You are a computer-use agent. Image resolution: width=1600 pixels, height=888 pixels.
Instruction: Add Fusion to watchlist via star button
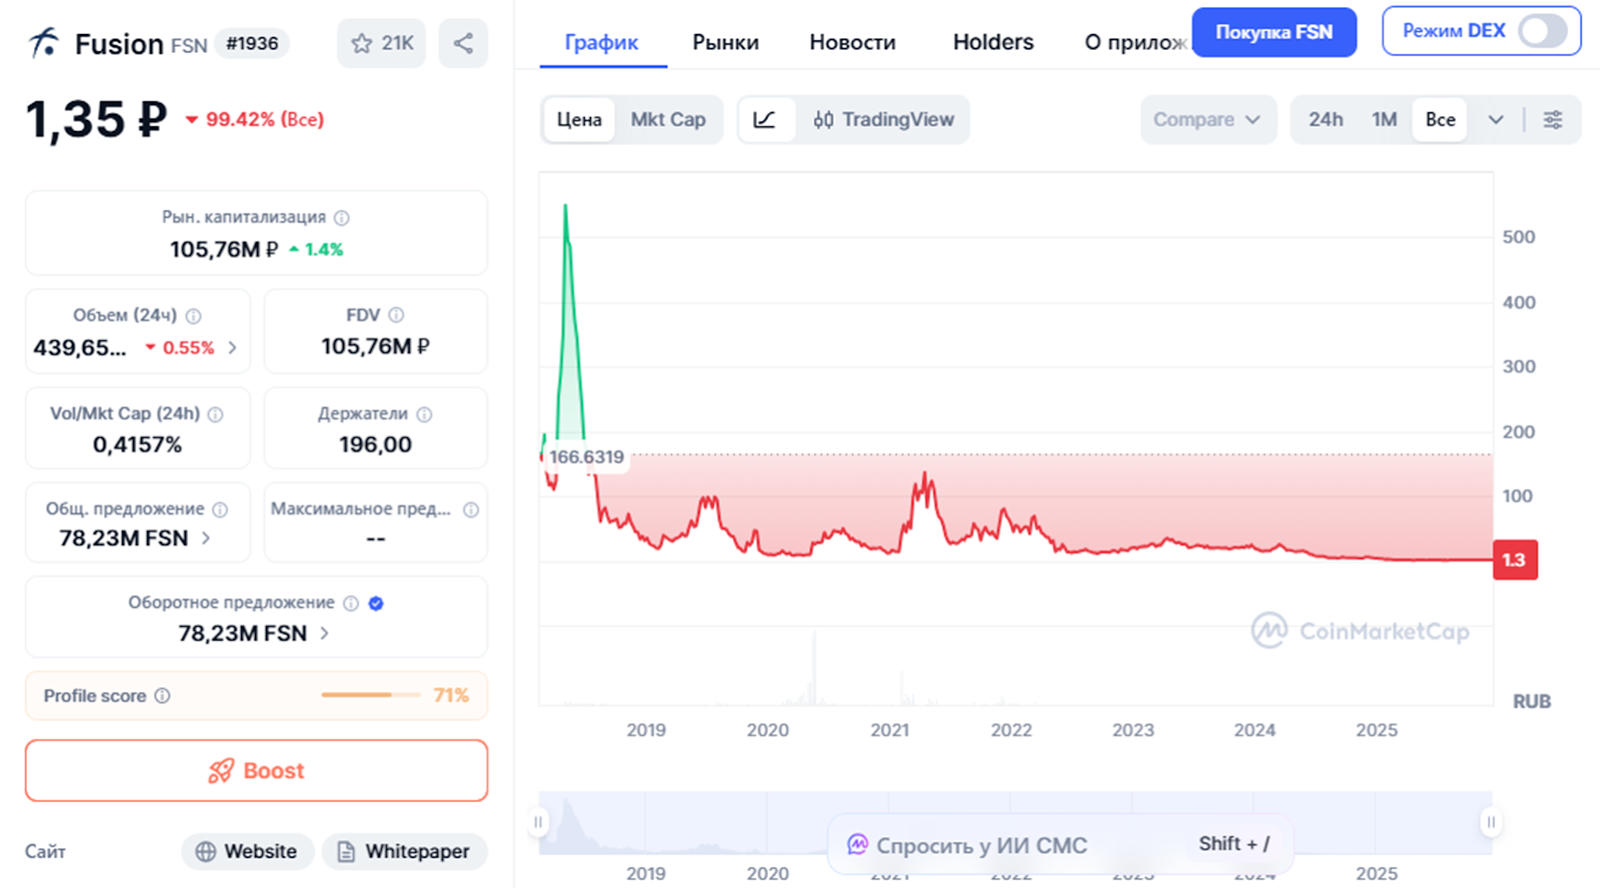pyautogui.click(x=382, y=43)
